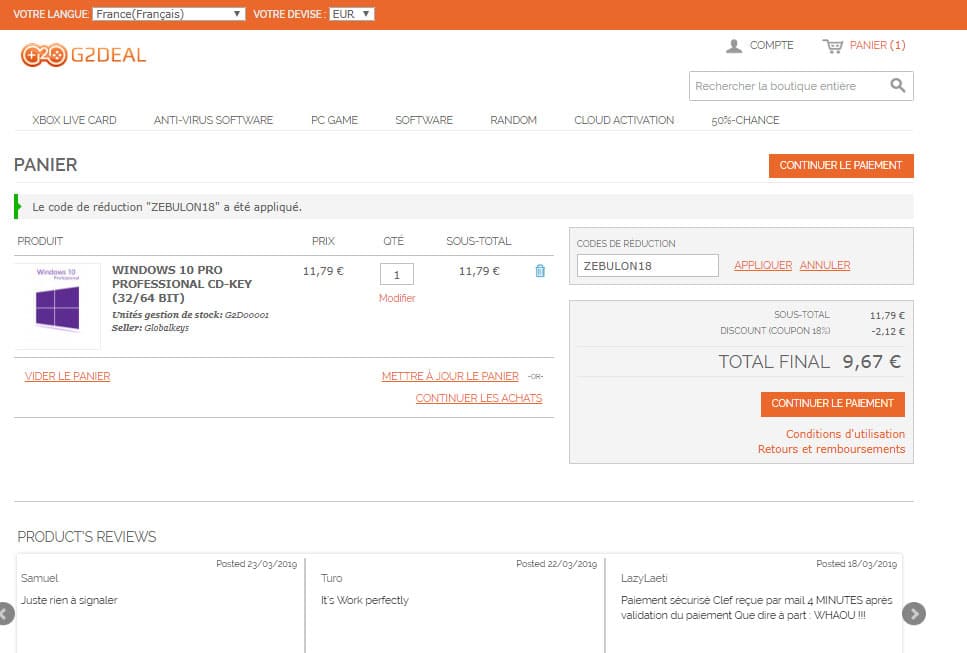Open the 50%-Chance category
The image size is (967, 653).
[745, 120]
